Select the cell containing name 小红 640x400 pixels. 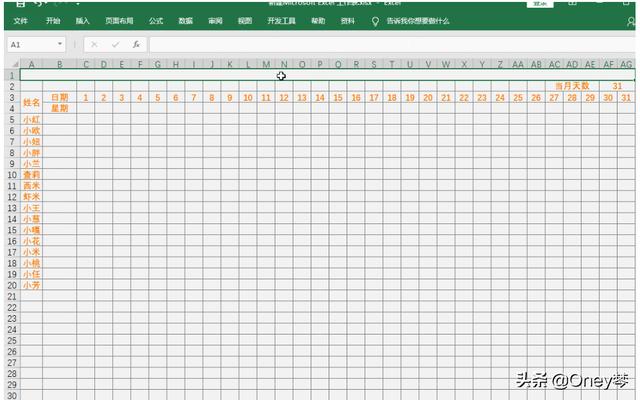[31, 120]
